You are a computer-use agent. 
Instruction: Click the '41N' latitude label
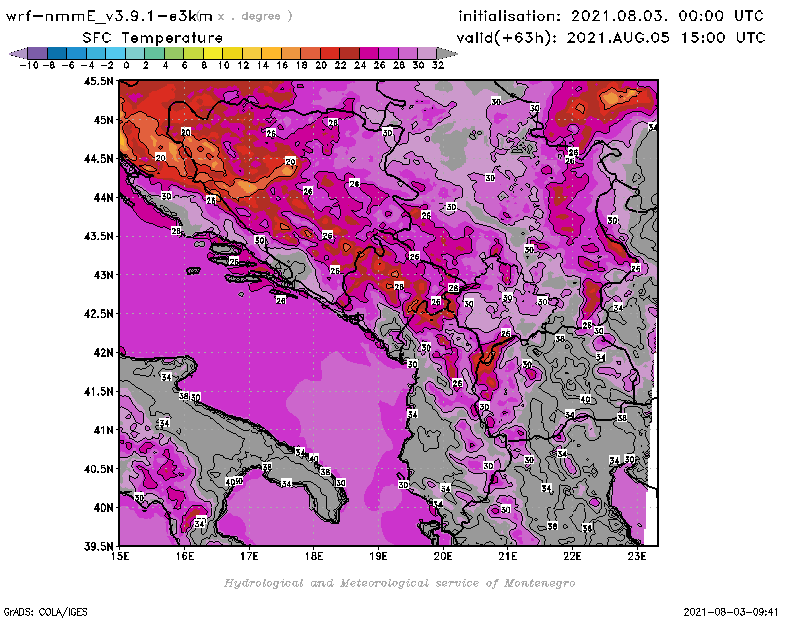click(x=103, y=430)
